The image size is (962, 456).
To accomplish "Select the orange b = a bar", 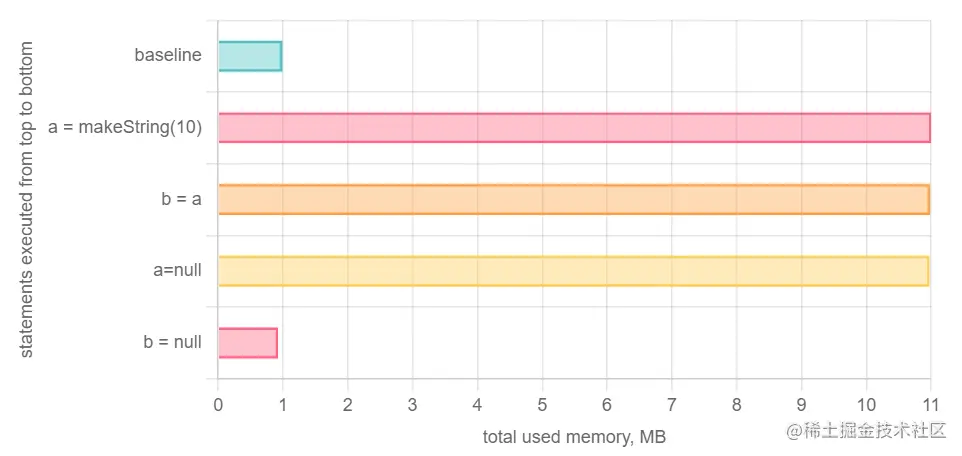I will point(574,199).
